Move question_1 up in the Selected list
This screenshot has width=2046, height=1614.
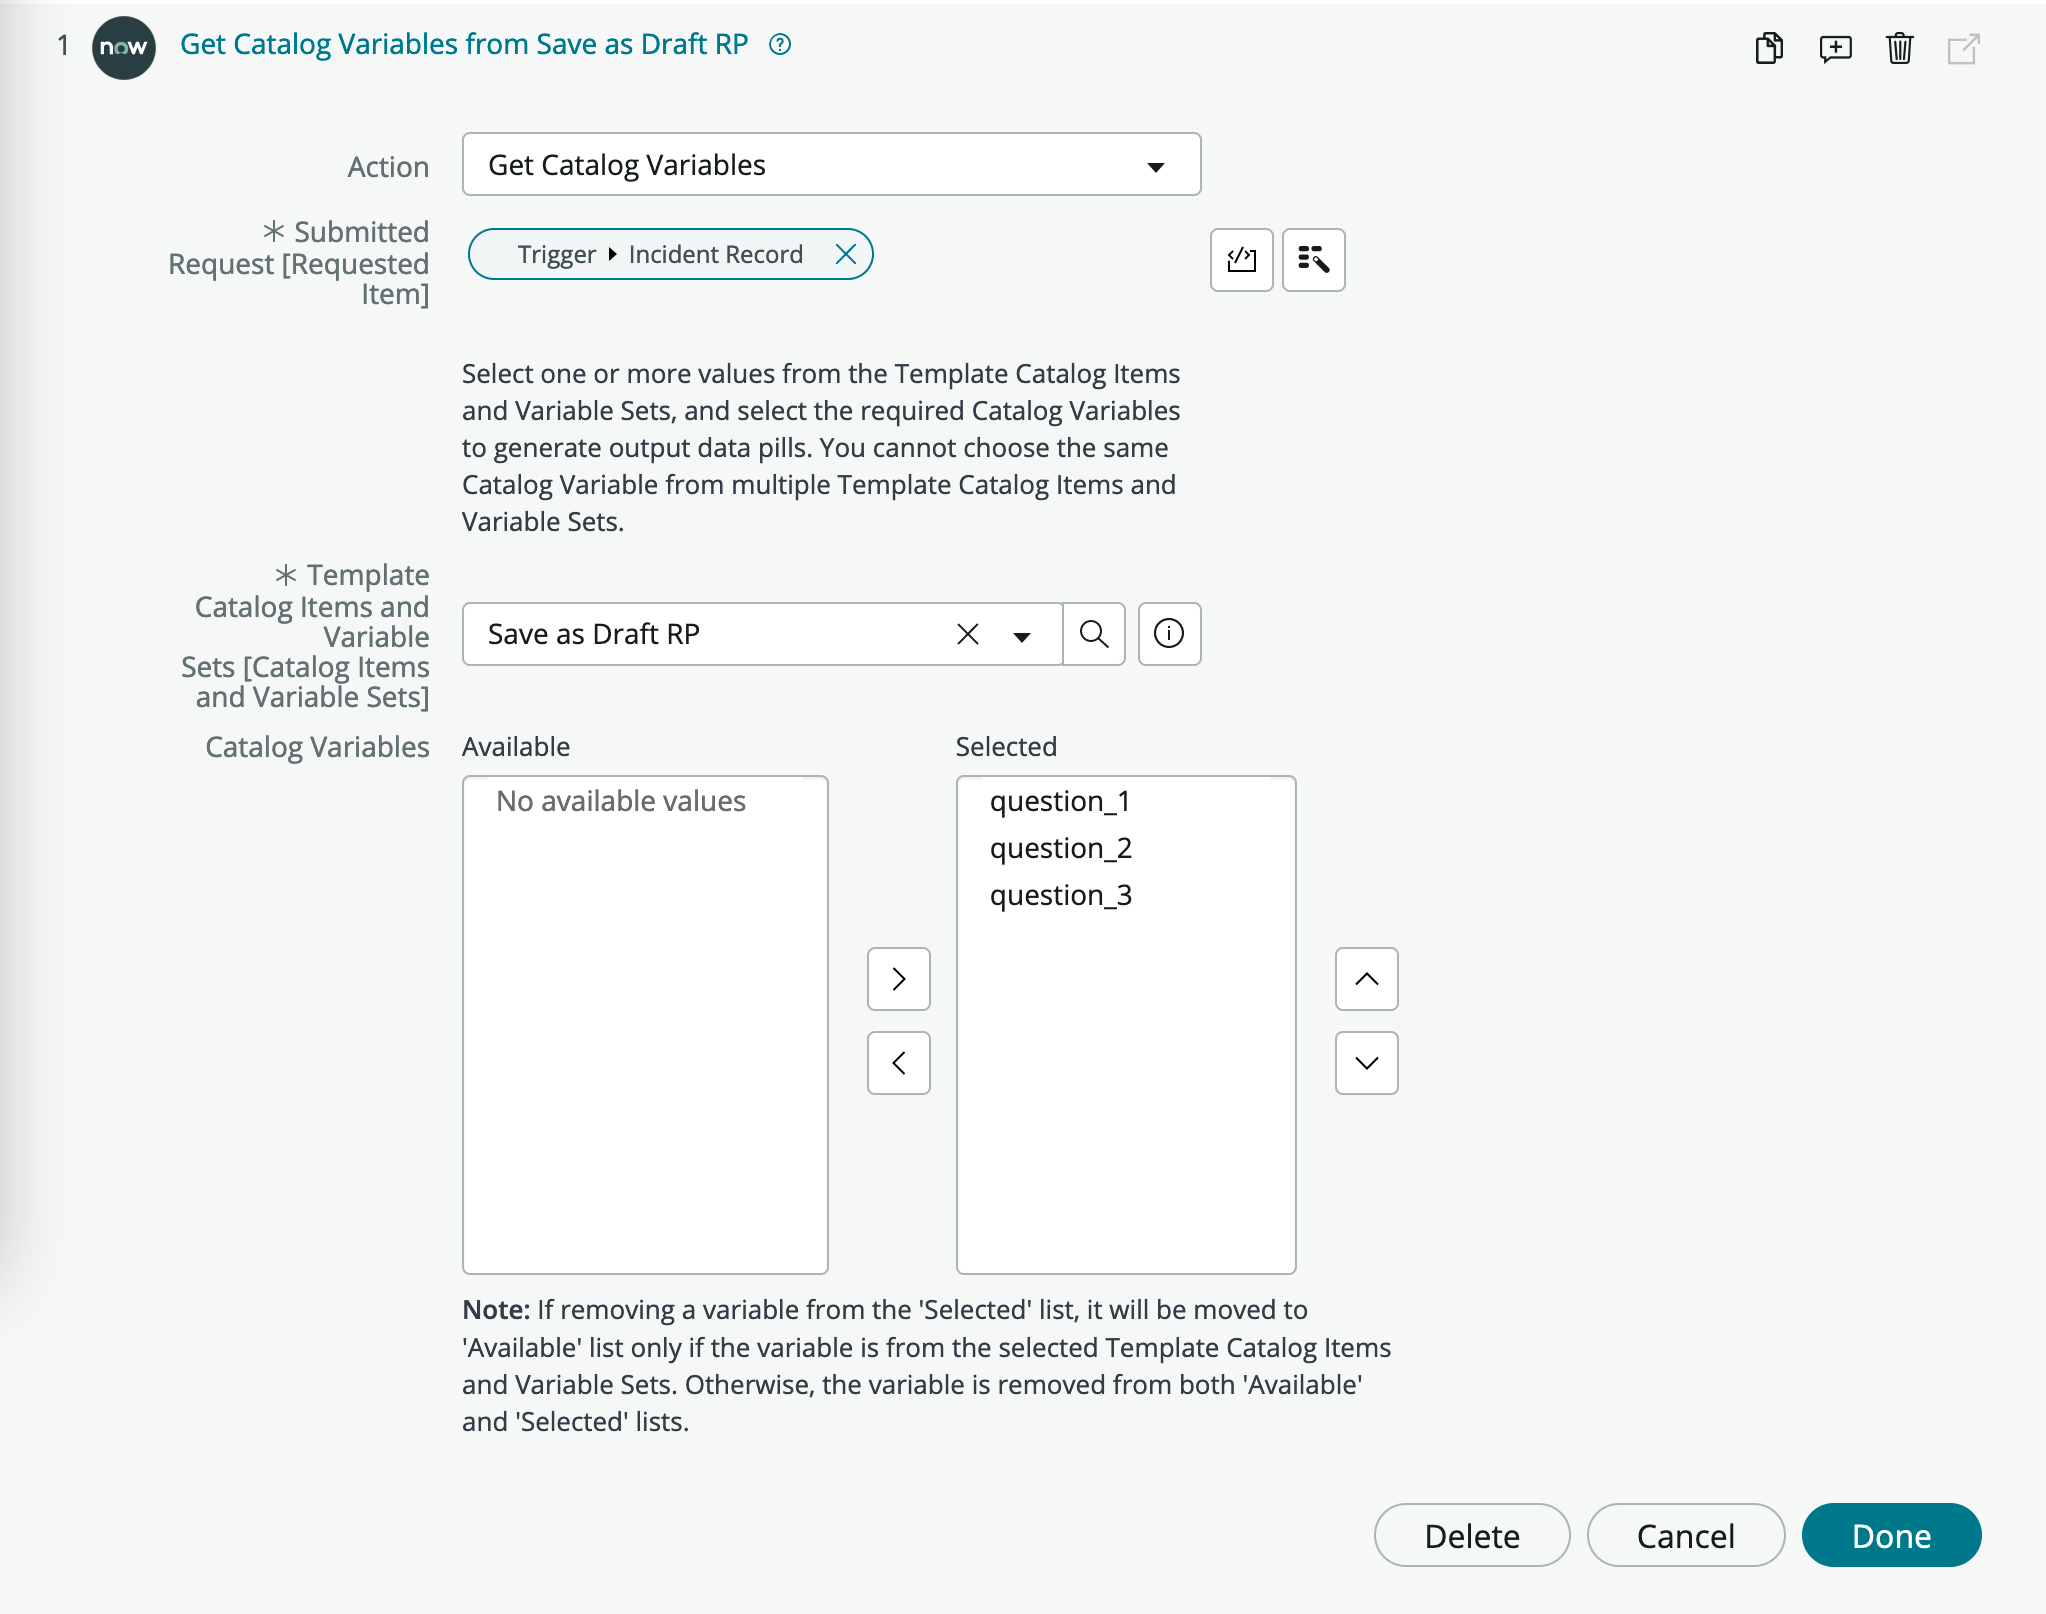1365,979
